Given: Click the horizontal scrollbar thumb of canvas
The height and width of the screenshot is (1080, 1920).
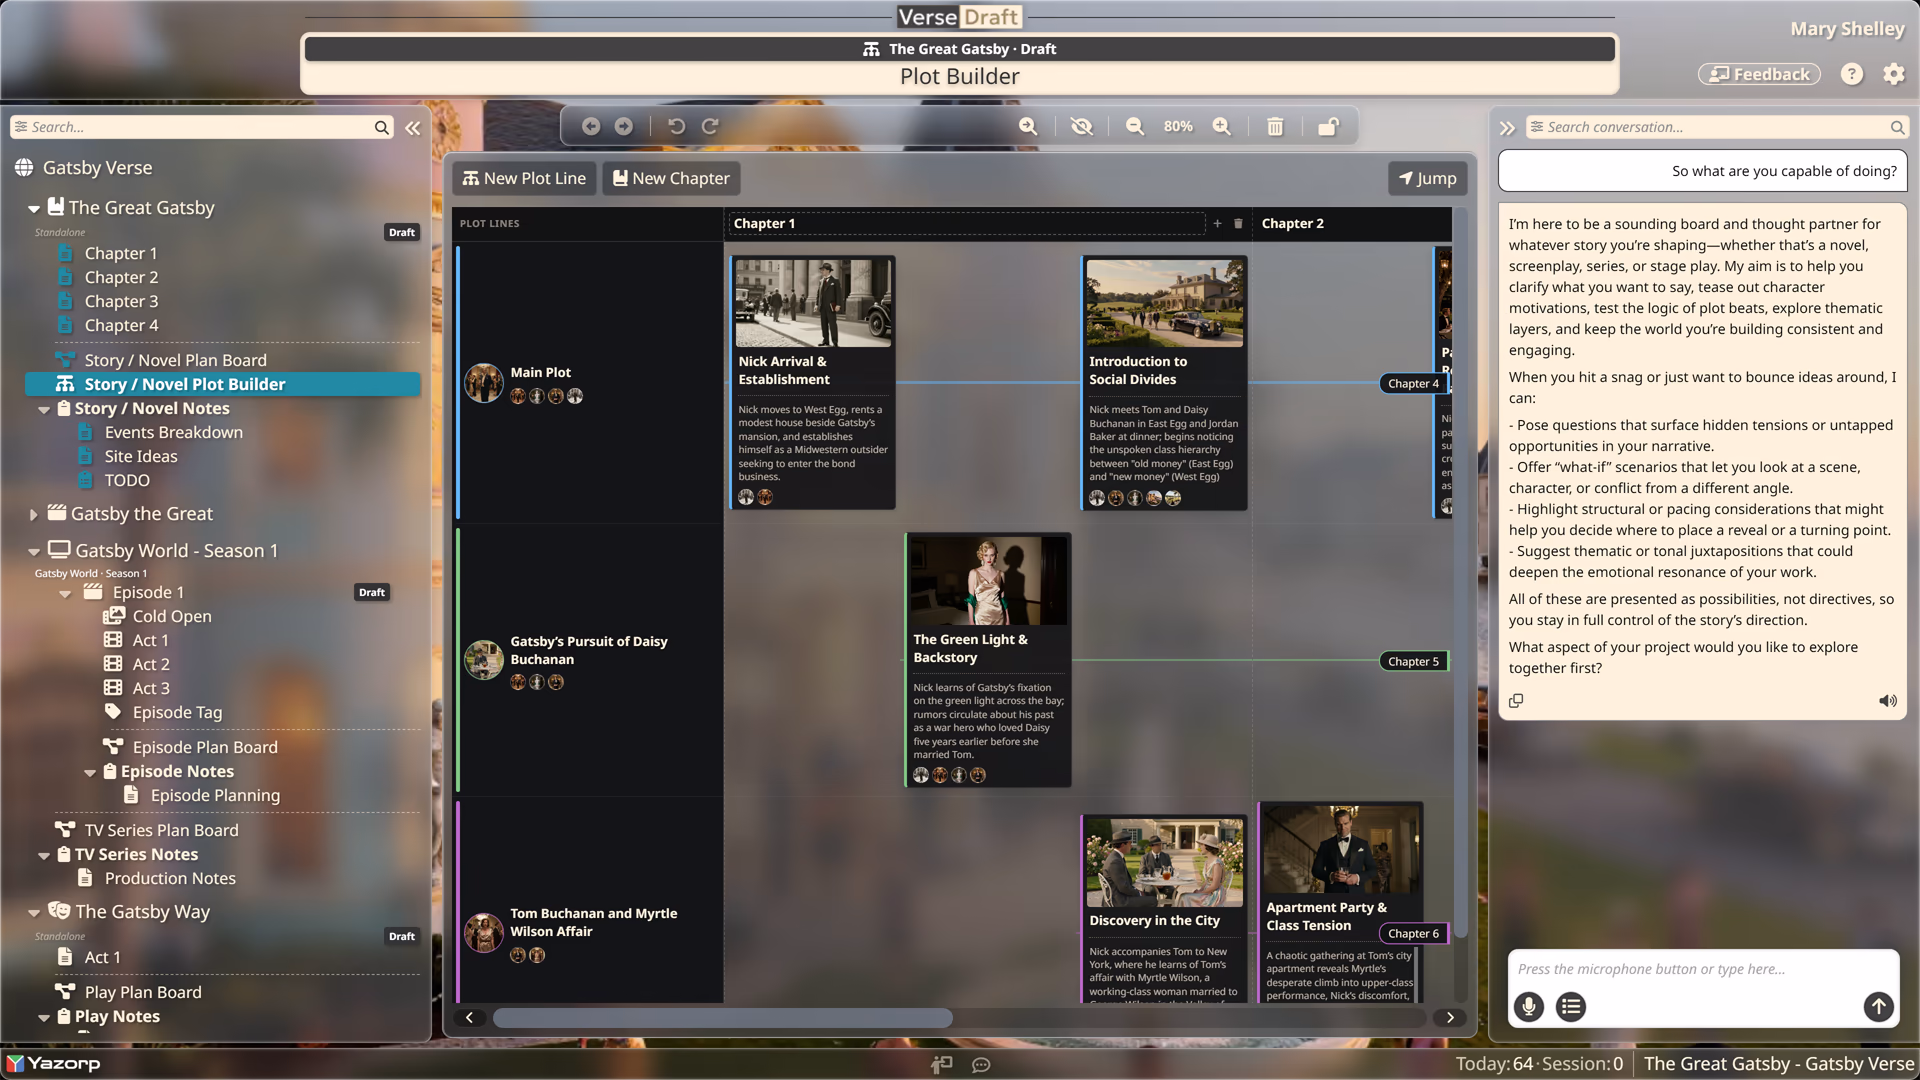Looking at the screenshot, I should pos(722,1018).
